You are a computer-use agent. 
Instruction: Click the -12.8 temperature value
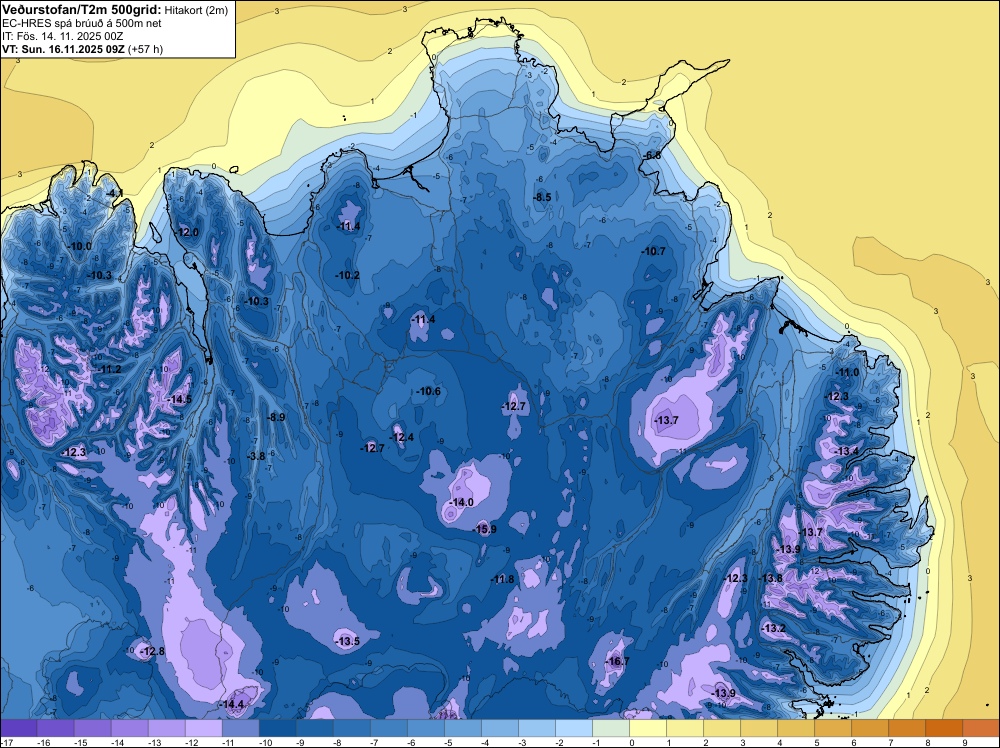coord(152,651)
